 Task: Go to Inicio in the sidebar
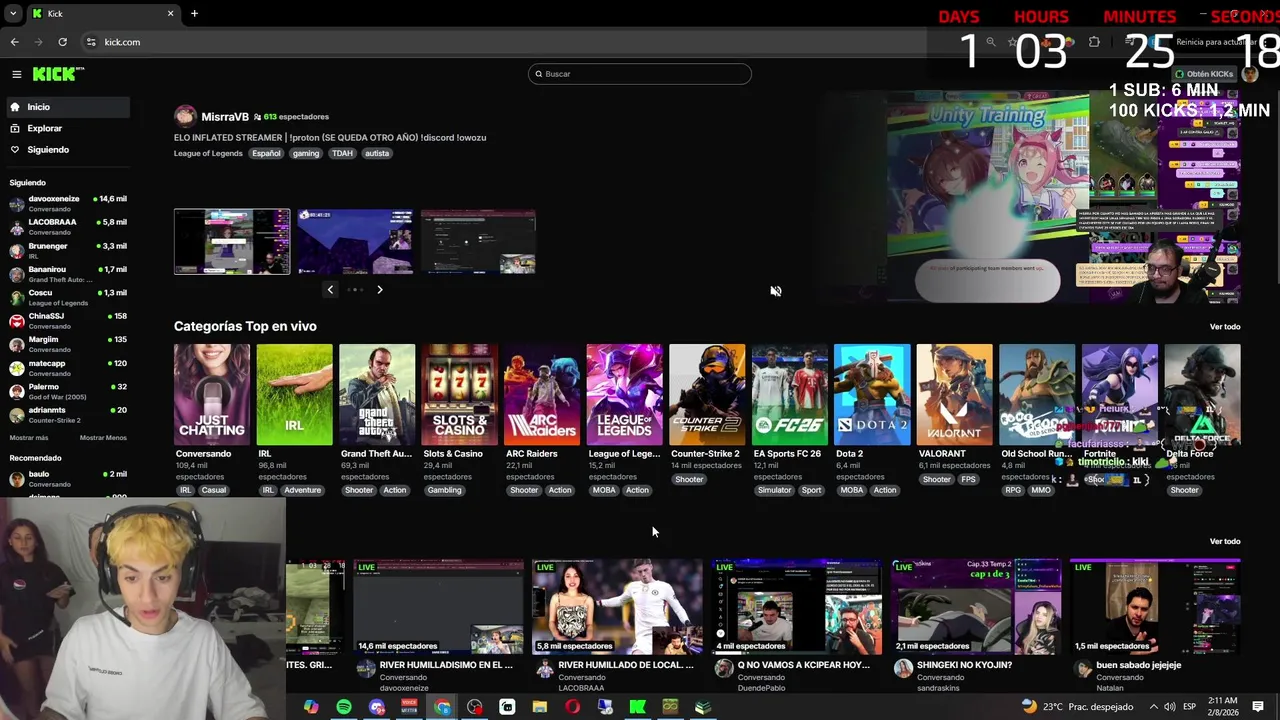point(66,107)
